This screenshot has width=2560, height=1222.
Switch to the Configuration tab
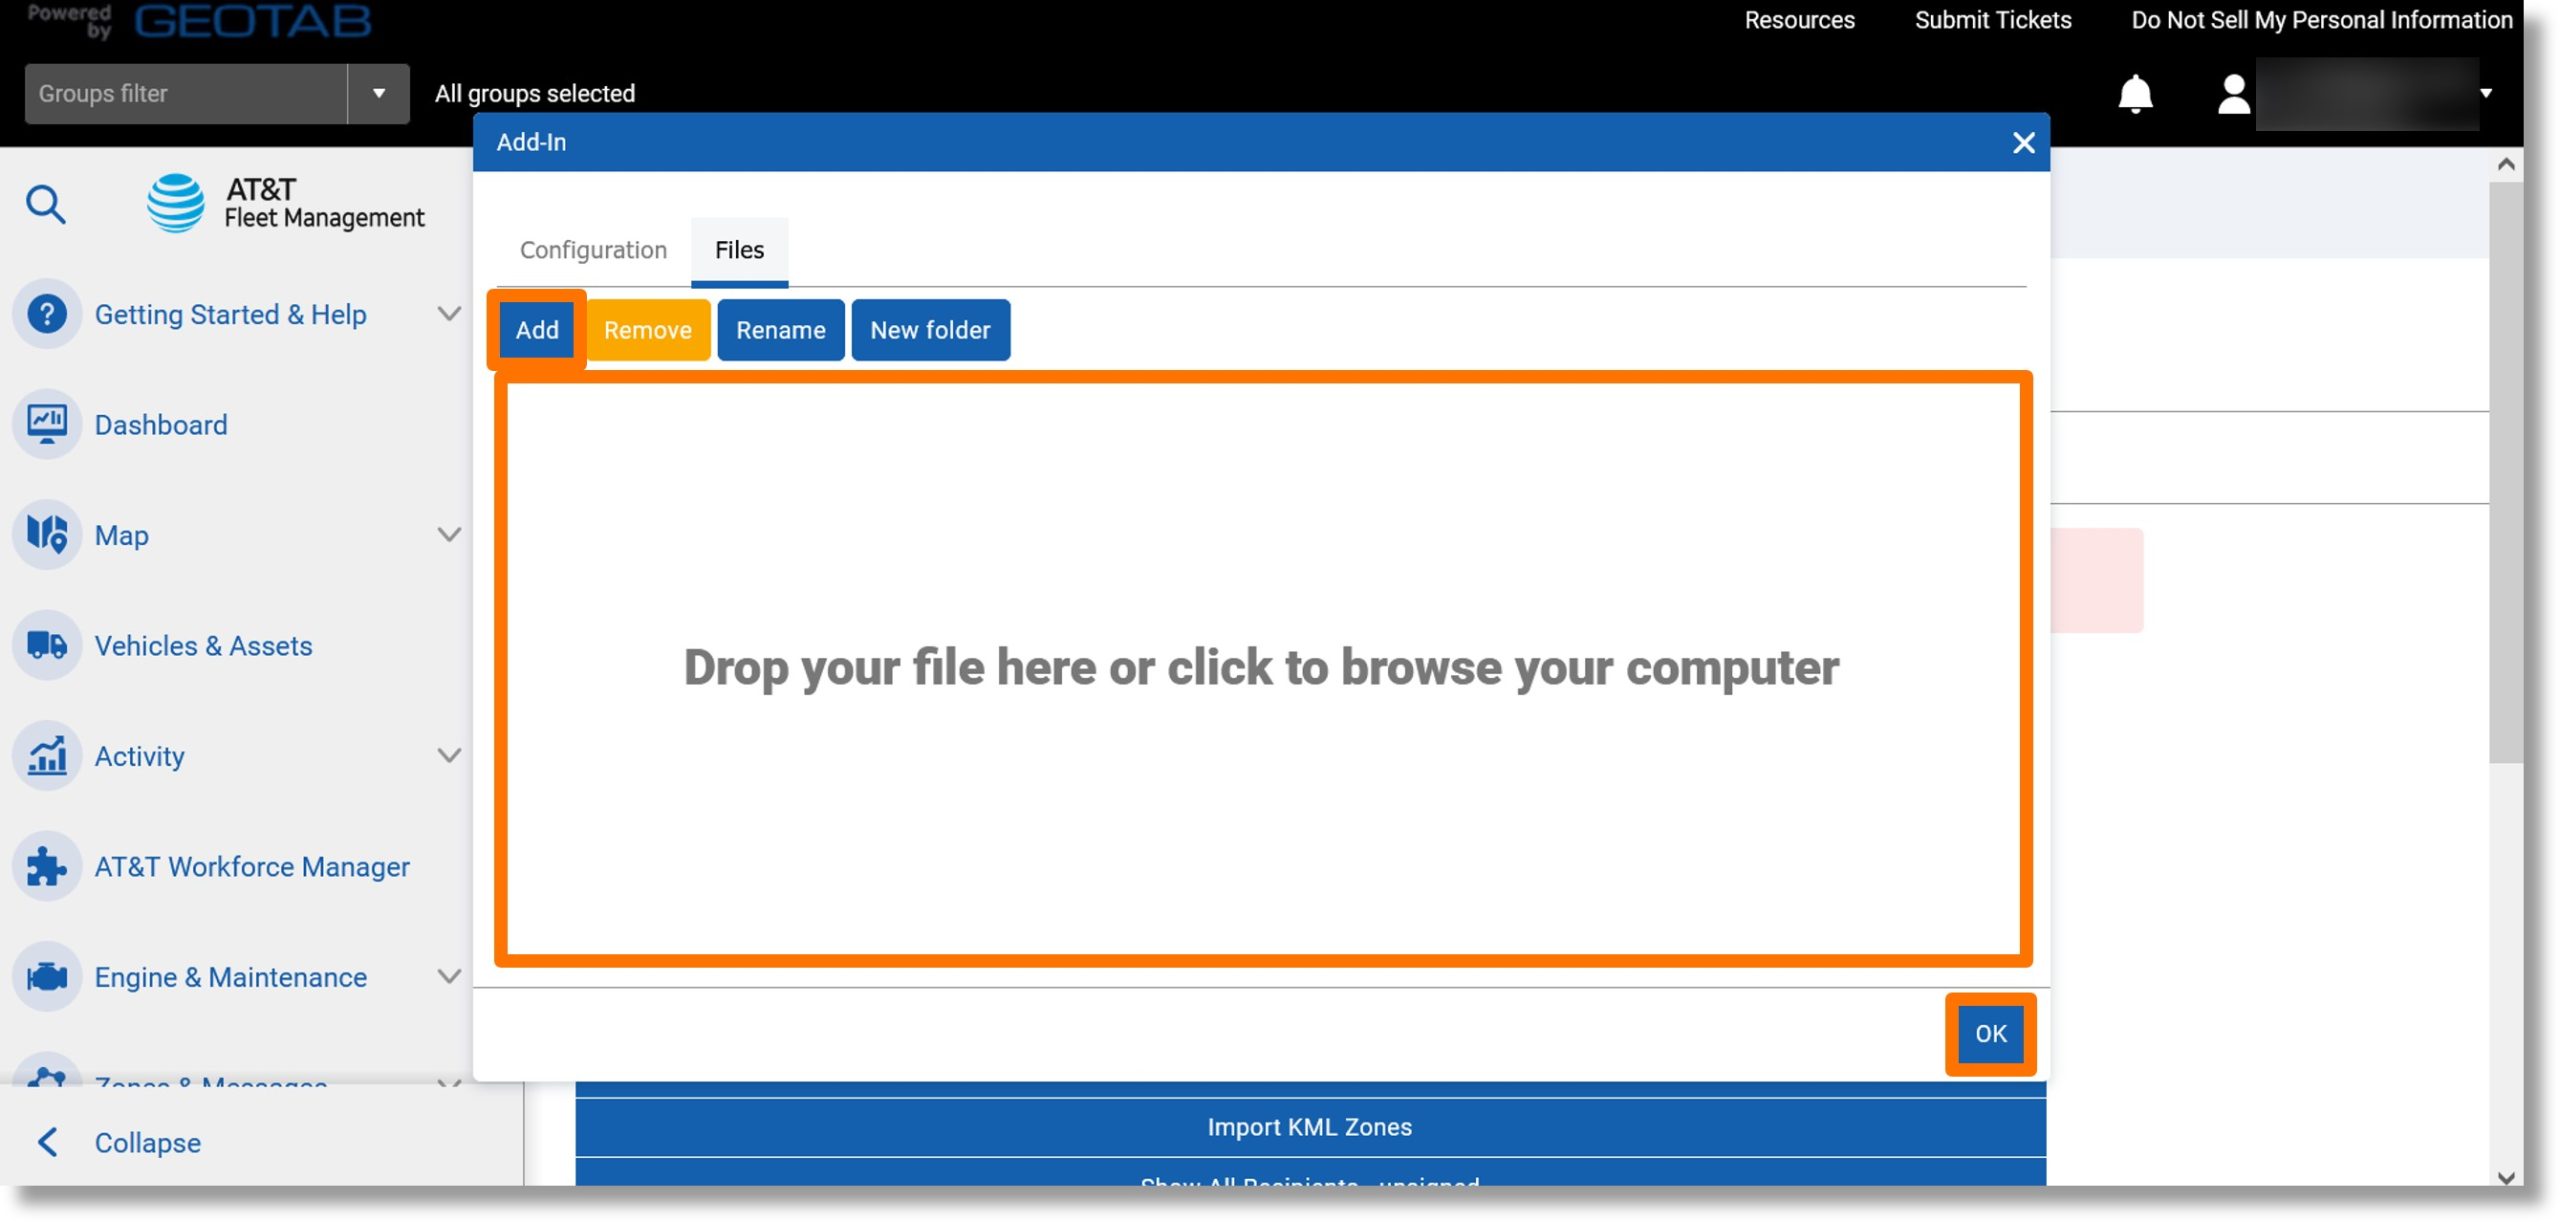coord(593,252)
